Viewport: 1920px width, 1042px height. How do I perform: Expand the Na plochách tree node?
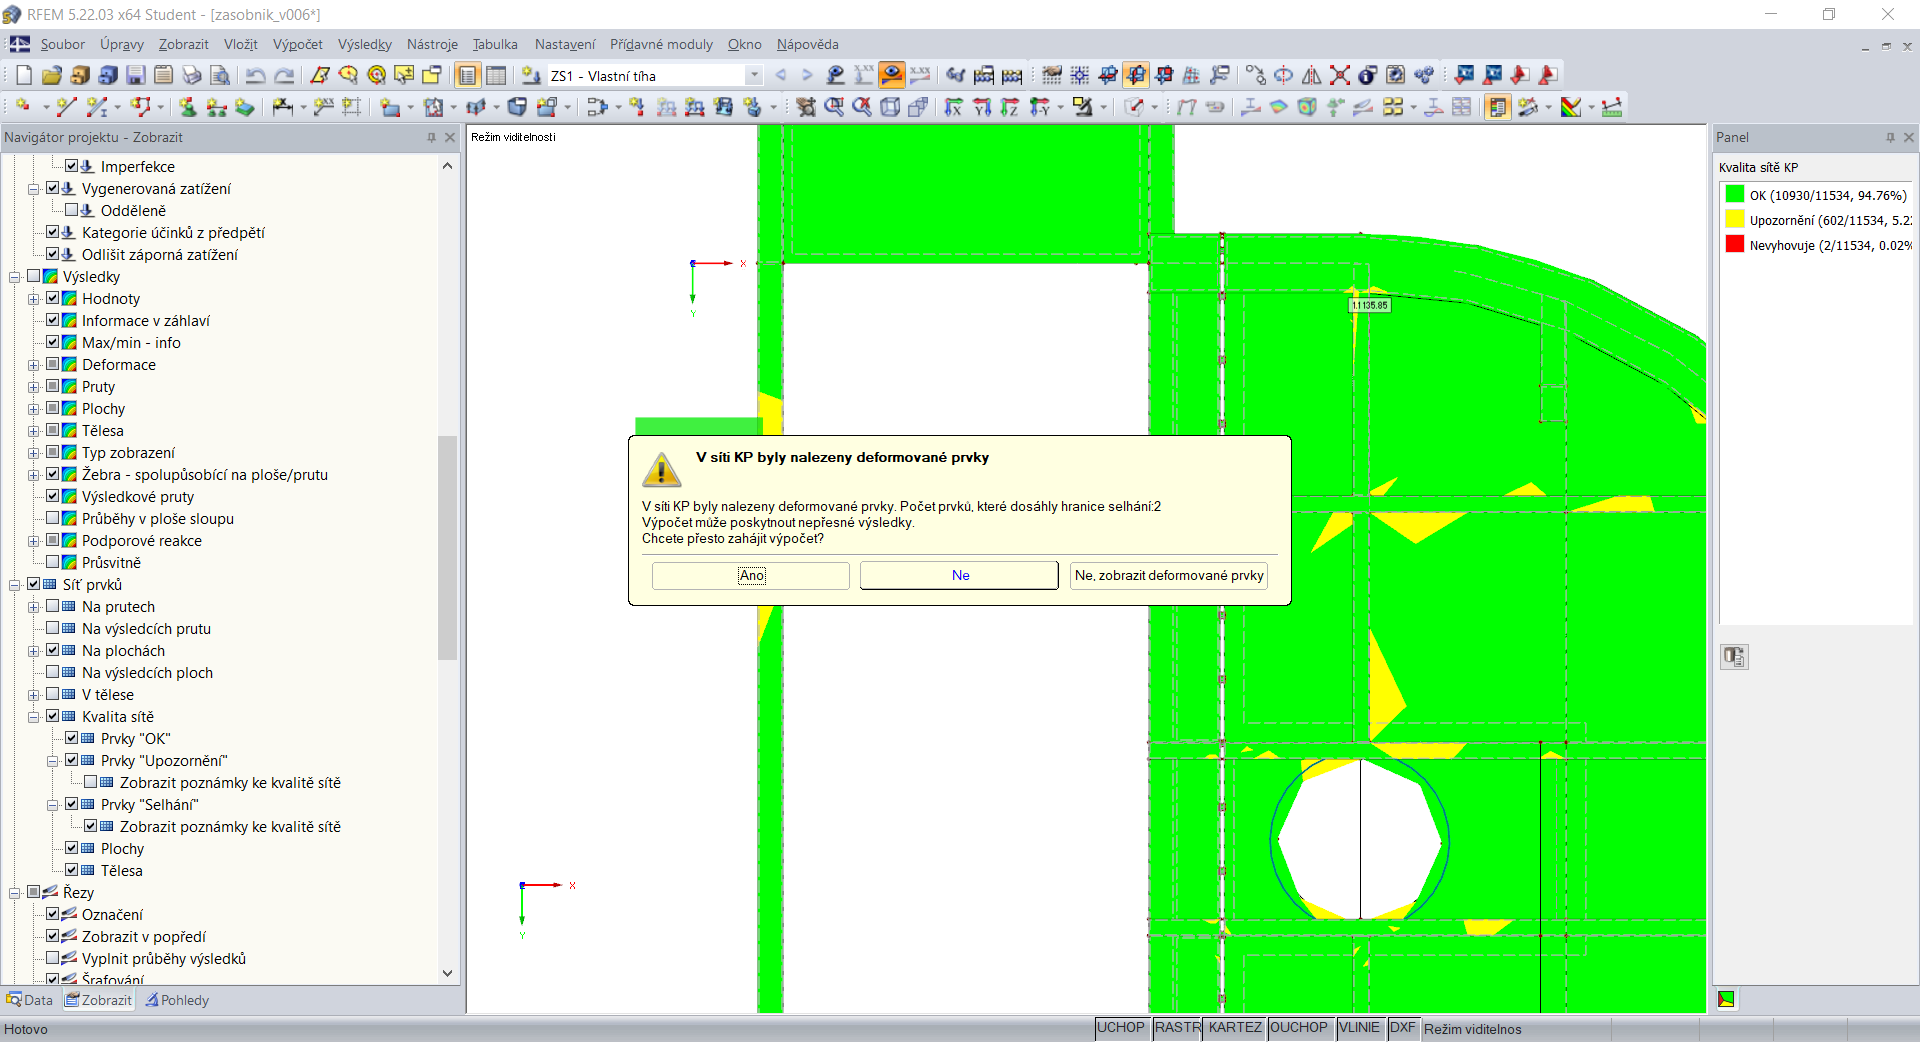34,651
